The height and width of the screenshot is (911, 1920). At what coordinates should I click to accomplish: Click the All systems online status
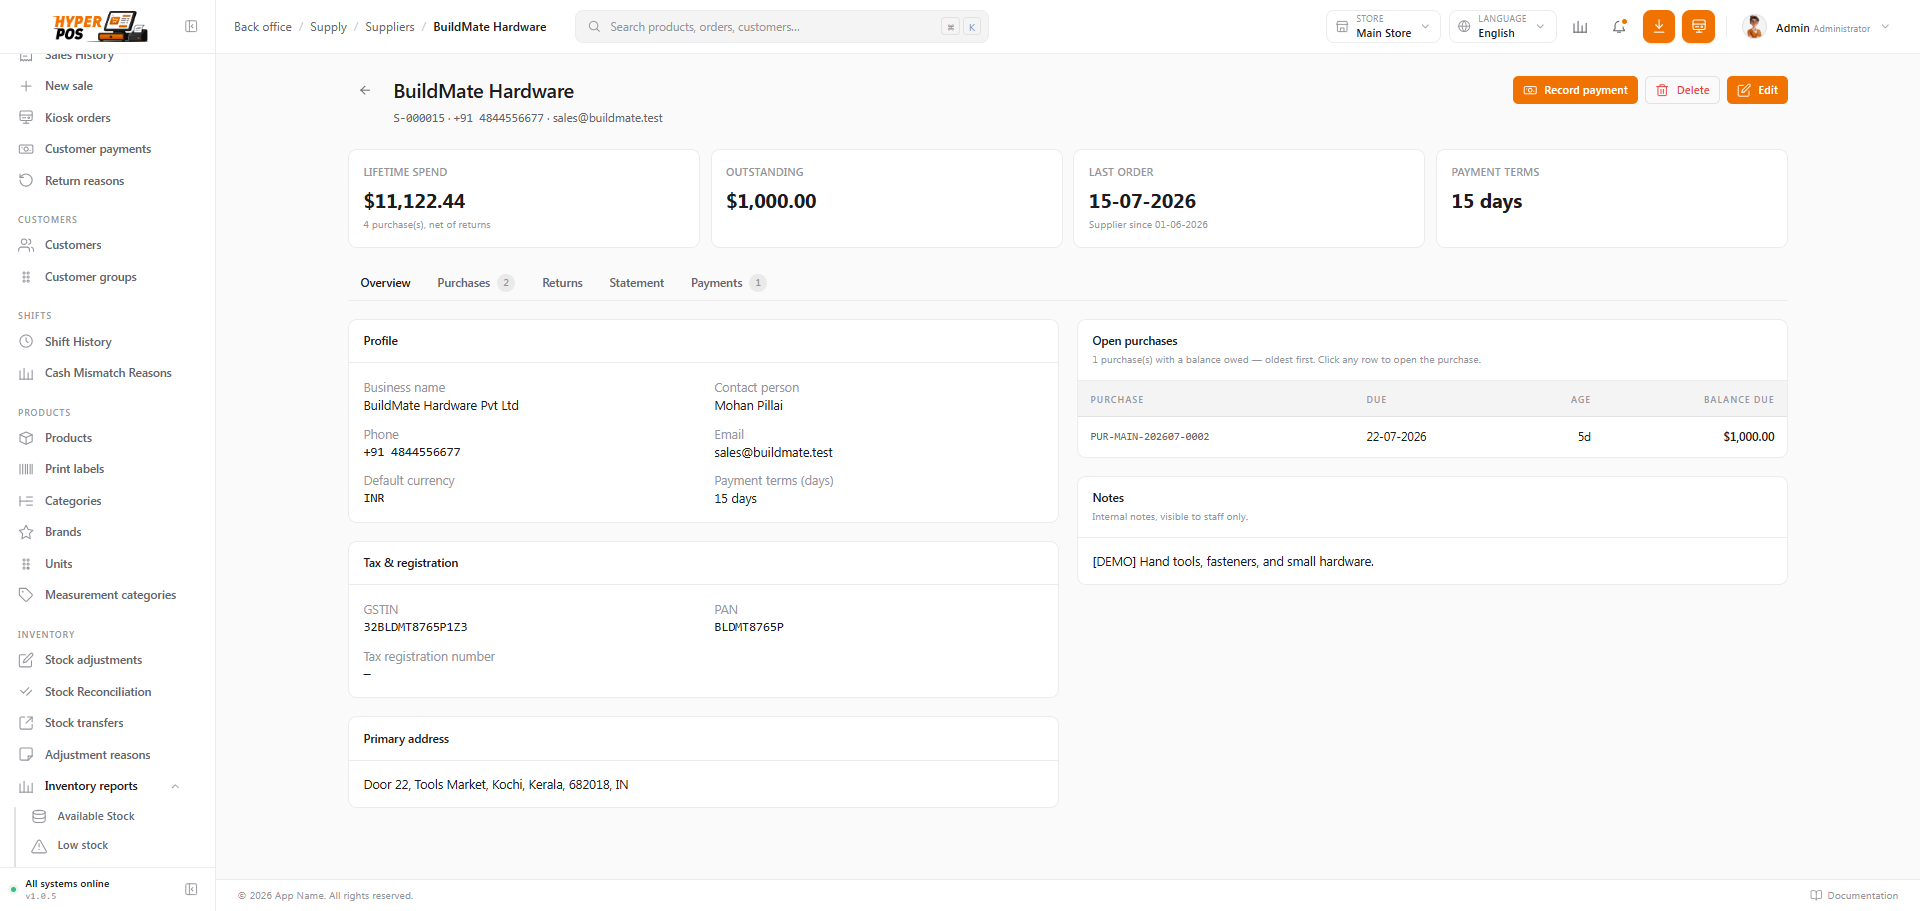(x=67, y=884)
